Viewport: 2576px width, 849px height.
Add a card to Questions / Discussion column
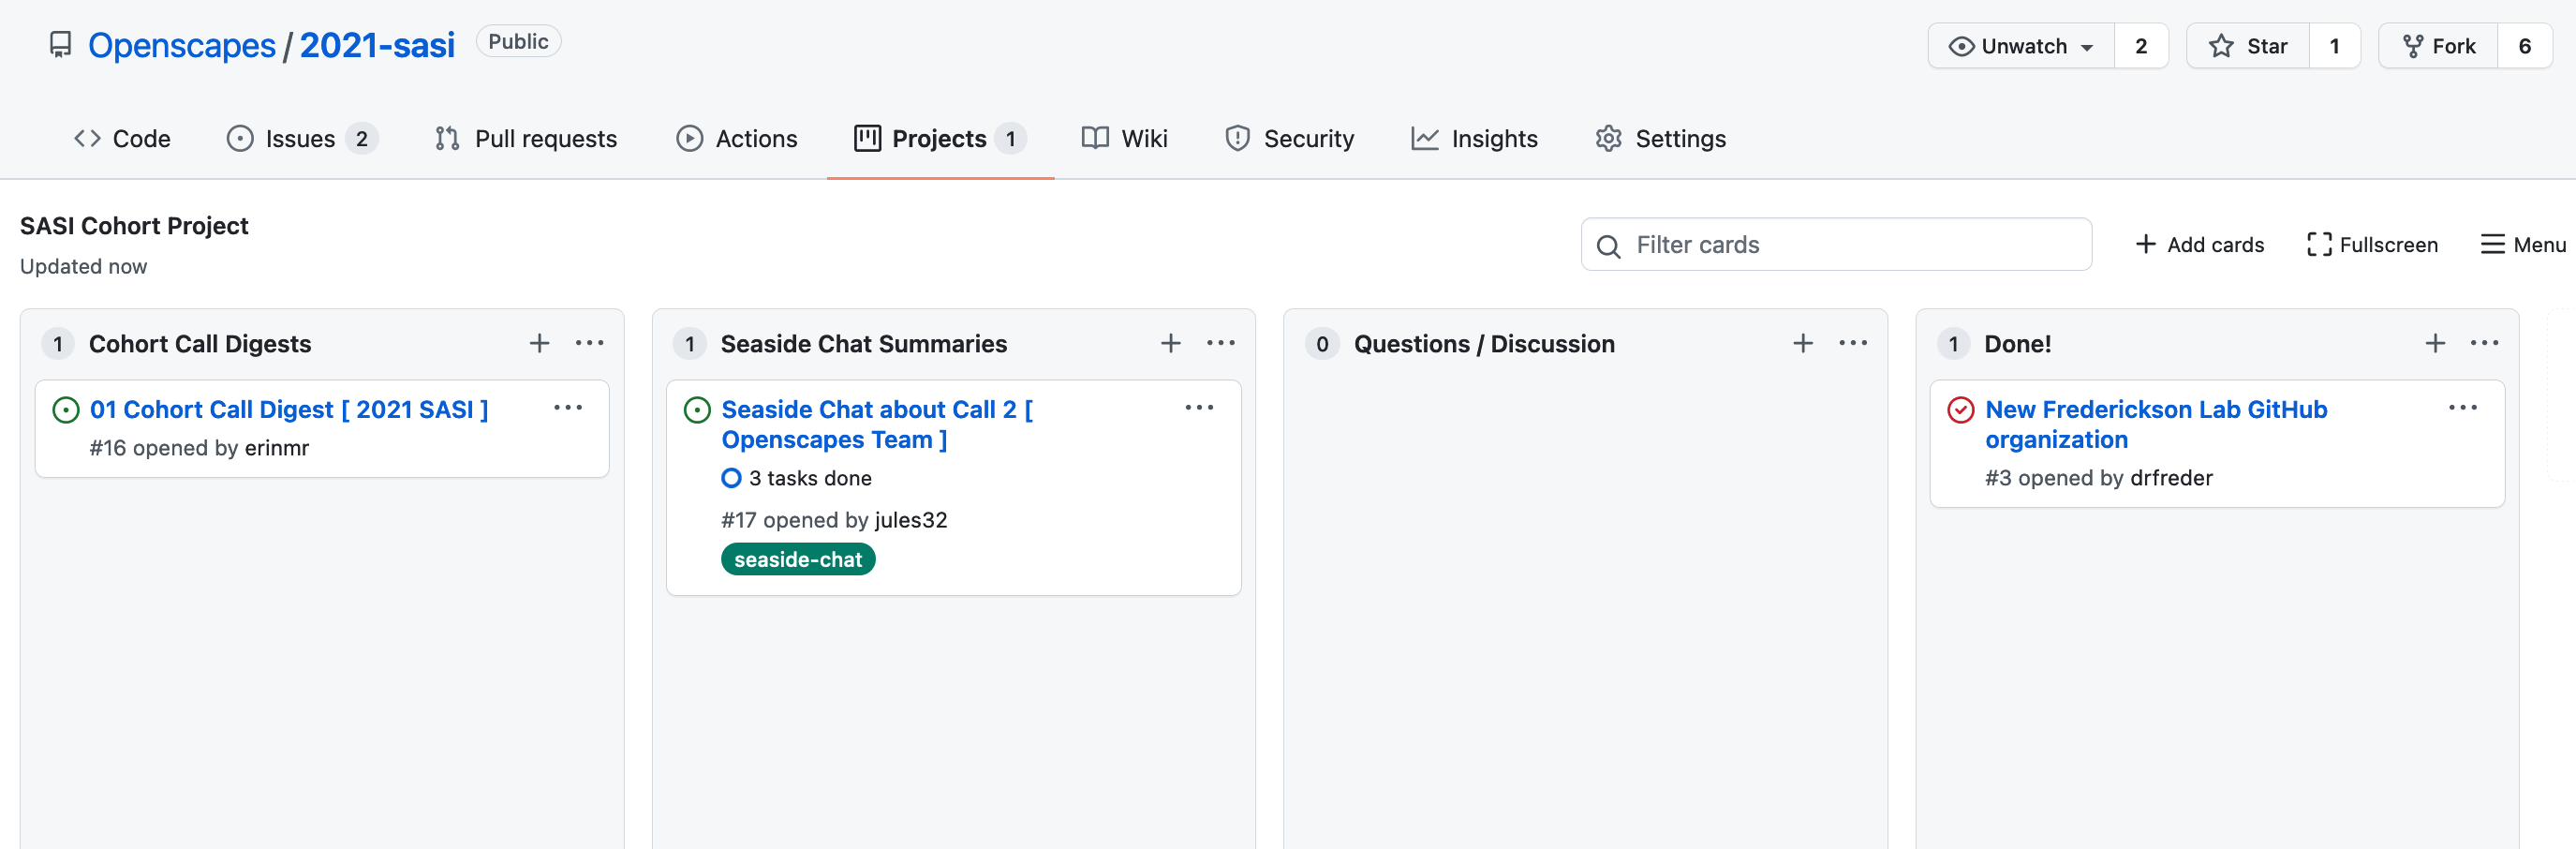pyautogui.click(x=1802, y=342)
